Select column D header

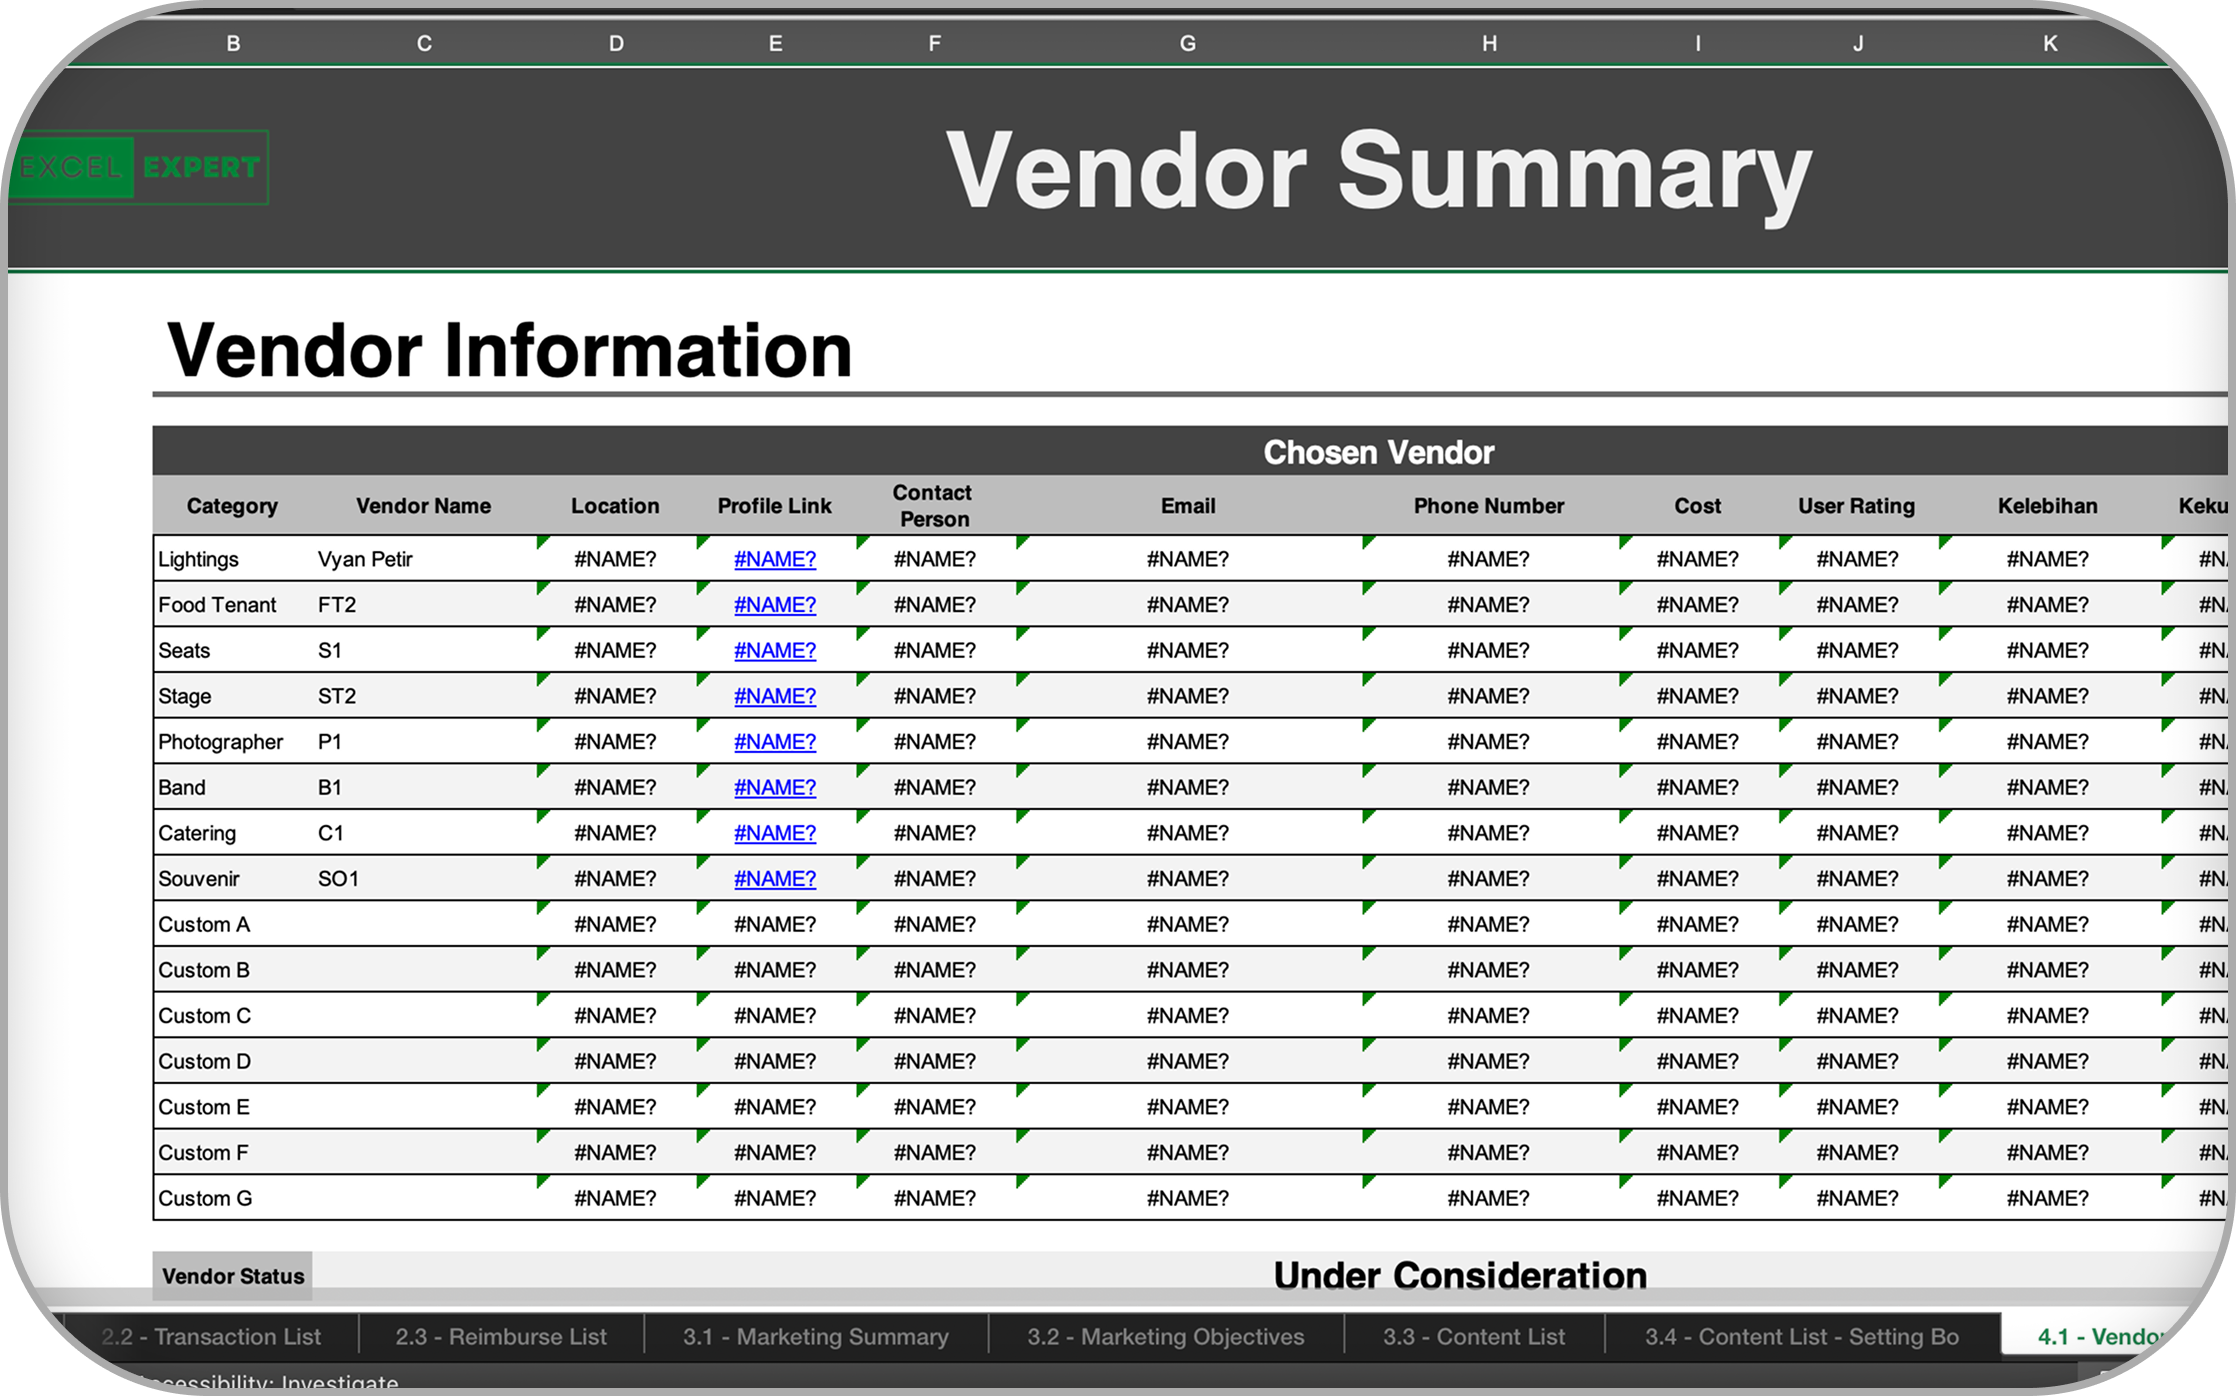pos(616,44)
